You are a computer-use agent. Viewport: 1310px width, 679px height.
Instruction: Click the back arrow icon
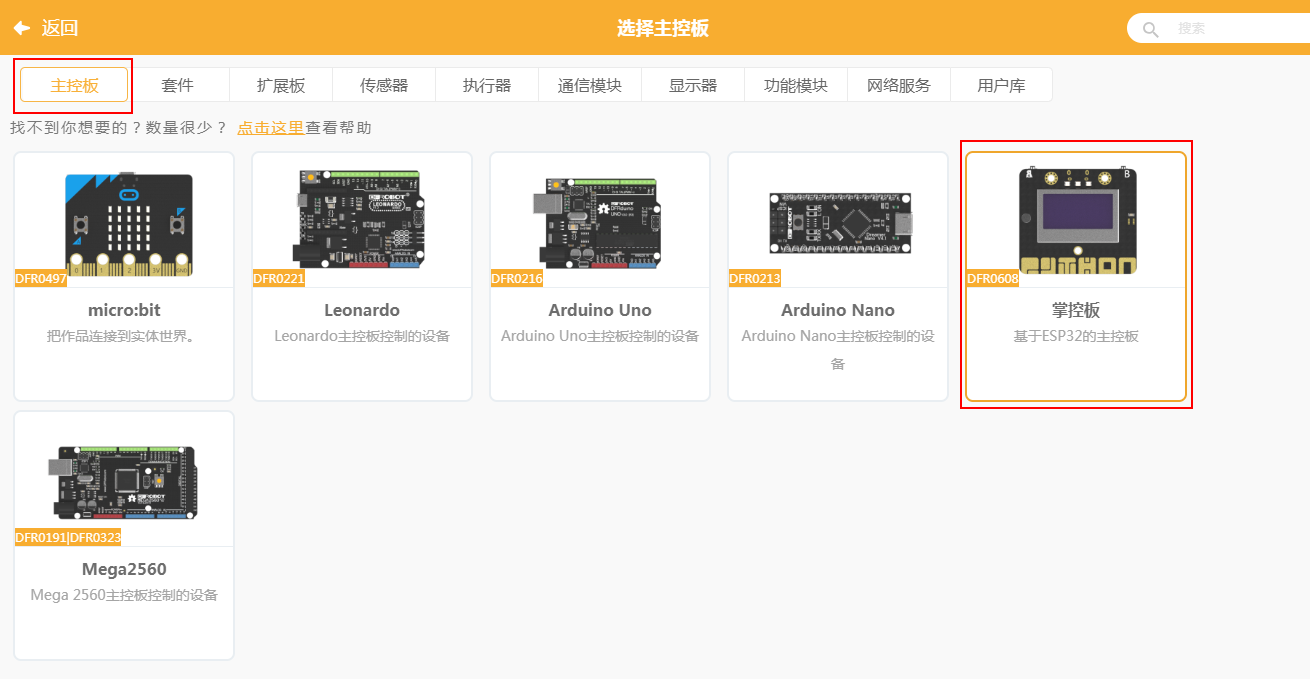tap(21, 28)
